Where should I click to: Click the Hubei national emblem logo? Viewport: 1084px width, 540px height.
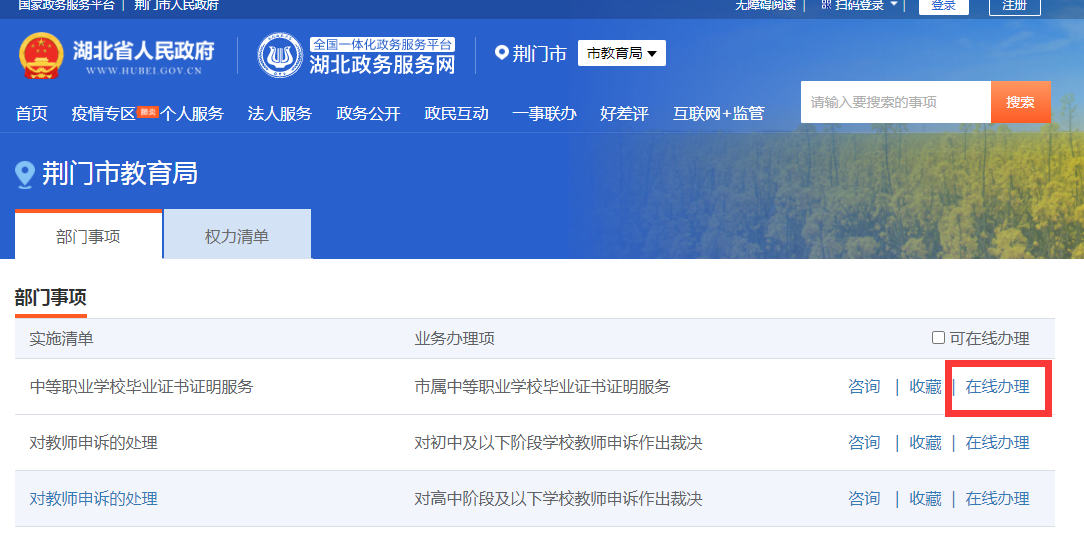(x=41, y=56)
